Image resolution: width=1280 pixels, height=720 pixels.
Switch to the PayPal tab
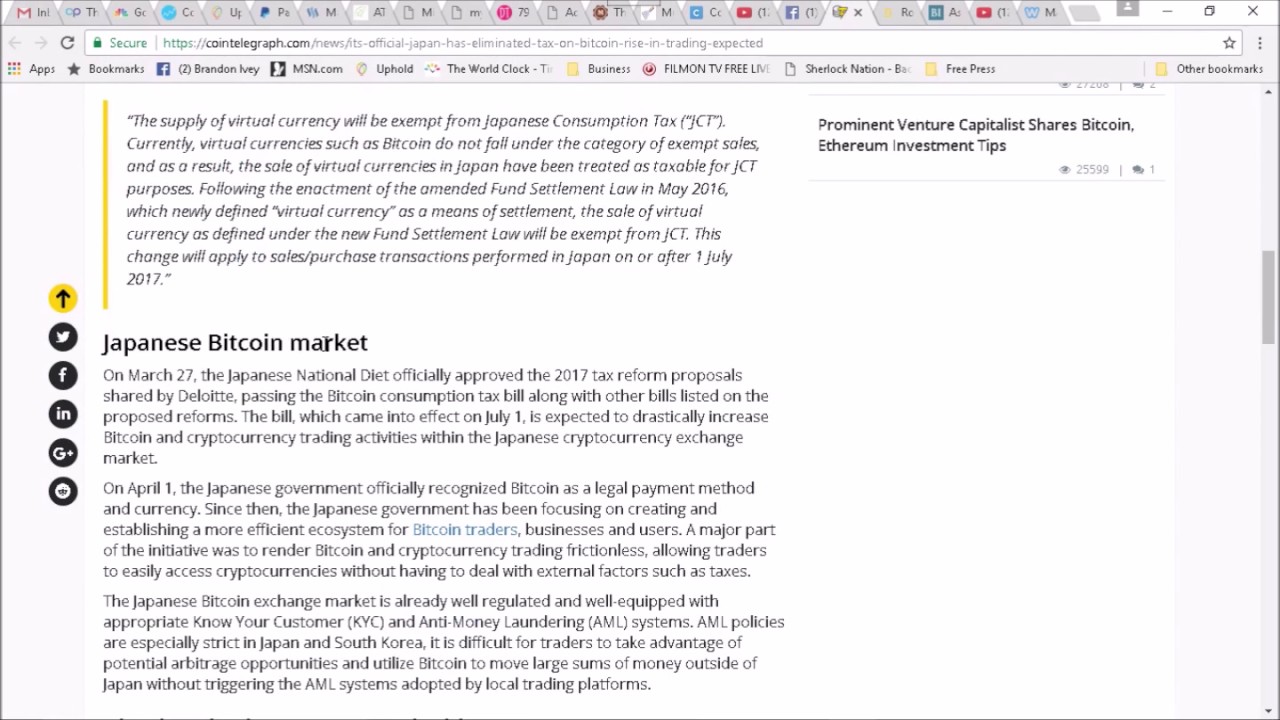point(273,13)
